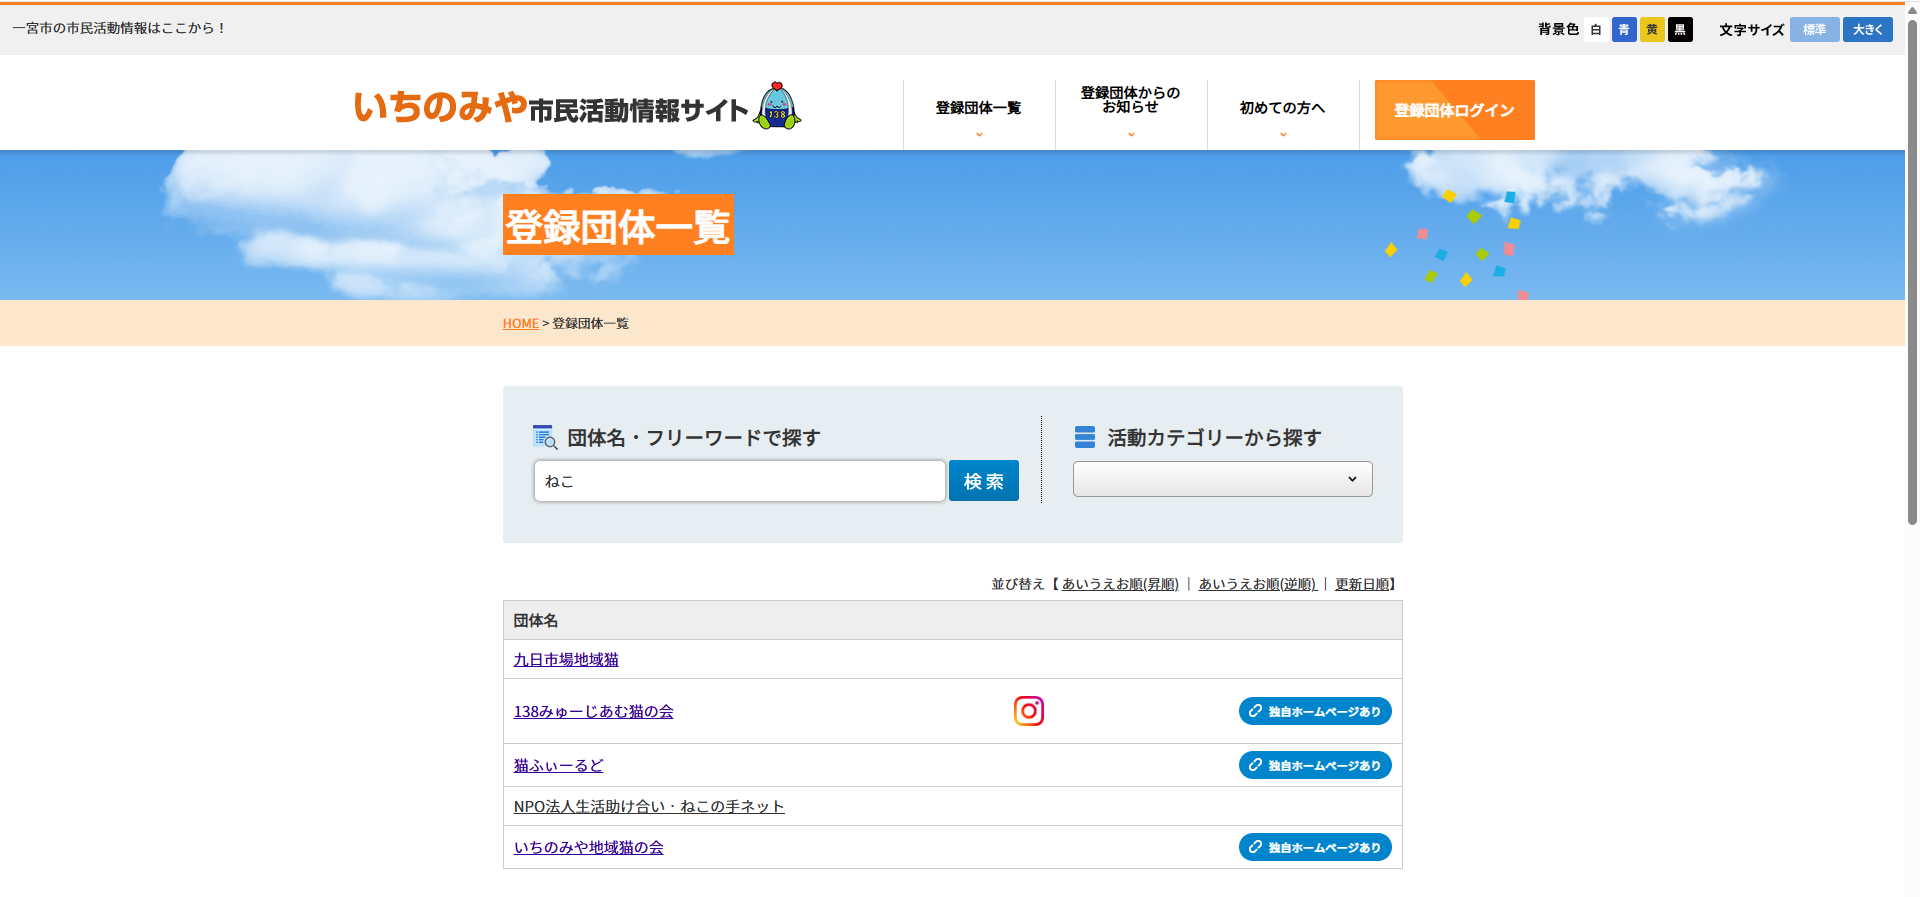
Task: Open 独自ホームページあり badge for 猫ふぃーるど
Action: pyautogui.click(x=1314, y=765)
